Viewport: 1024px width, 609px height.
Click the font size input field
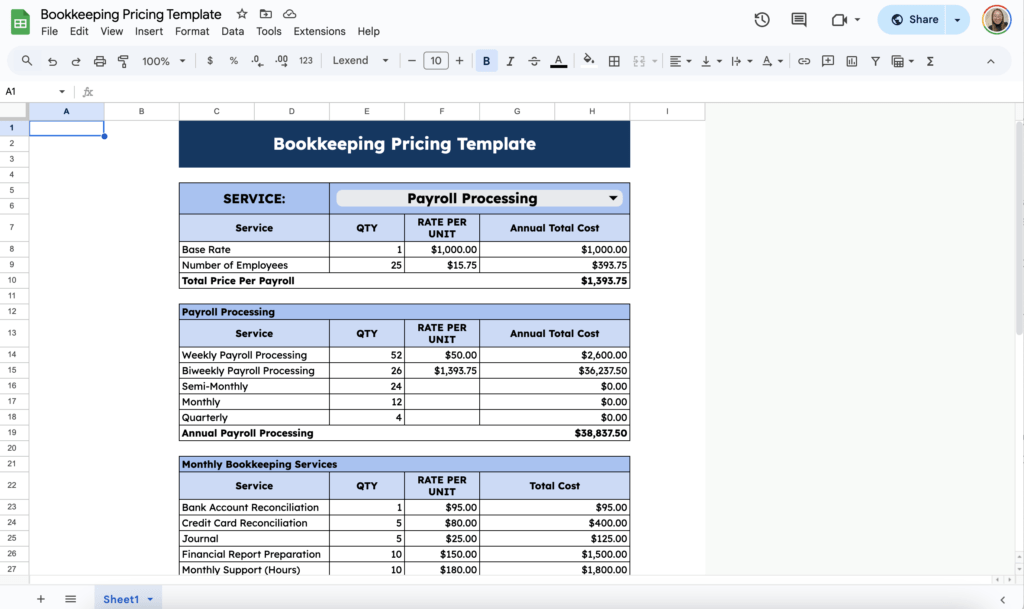click(435, 61)
